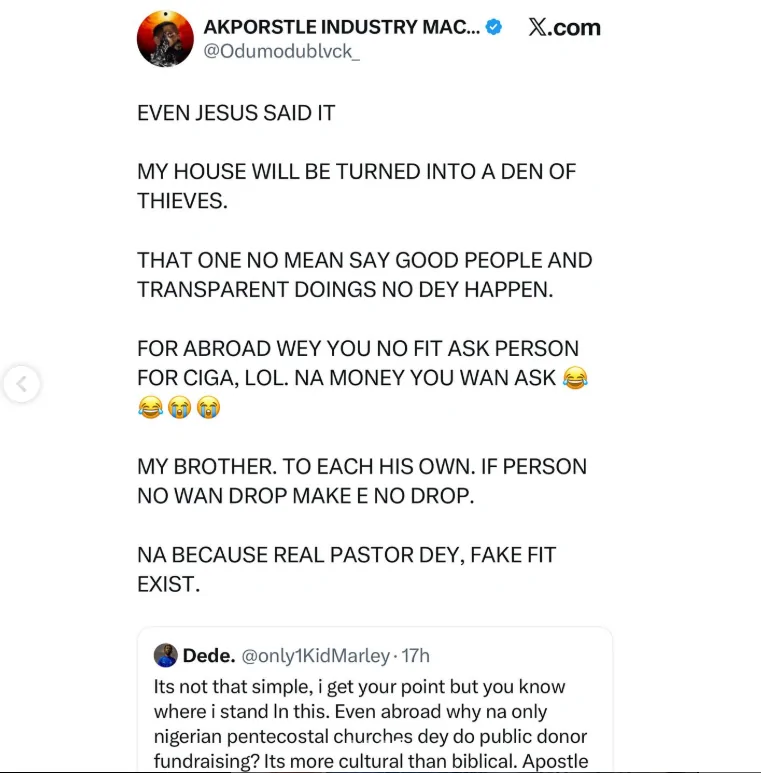
Task: Click 'MY BROTHER. TO EACH HIS OWN' text
Action: 361,481
